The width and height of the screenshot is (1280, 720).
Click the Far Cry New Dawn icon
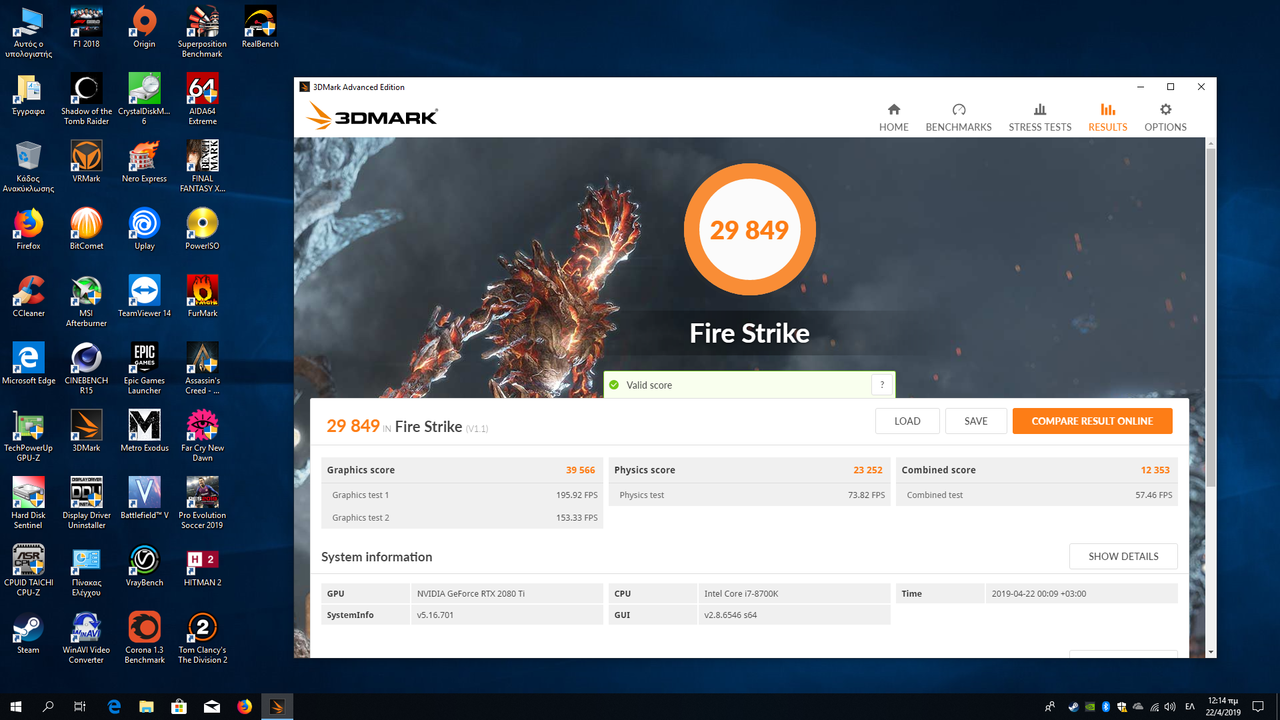coord(202,435)
